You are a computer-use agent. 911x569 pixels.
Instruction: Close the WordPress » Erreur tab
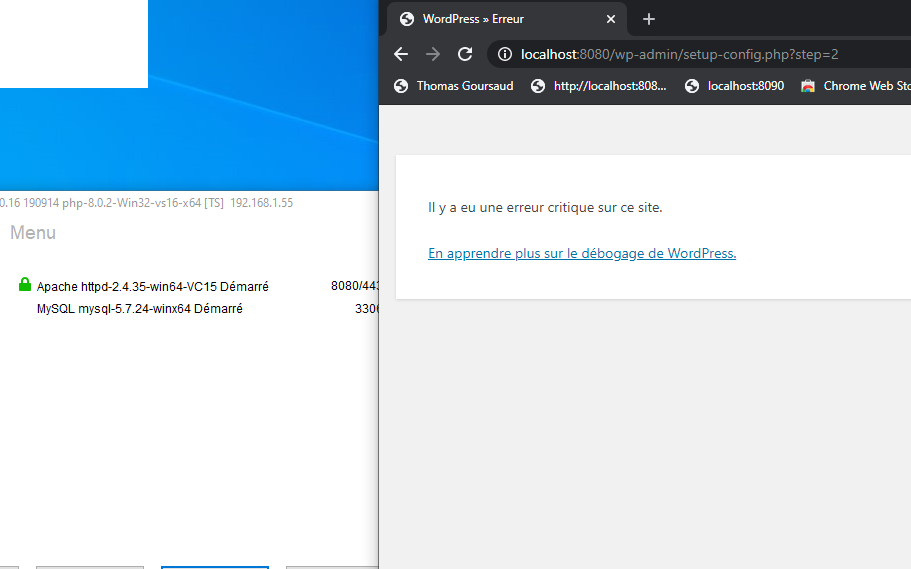(611, 19)
